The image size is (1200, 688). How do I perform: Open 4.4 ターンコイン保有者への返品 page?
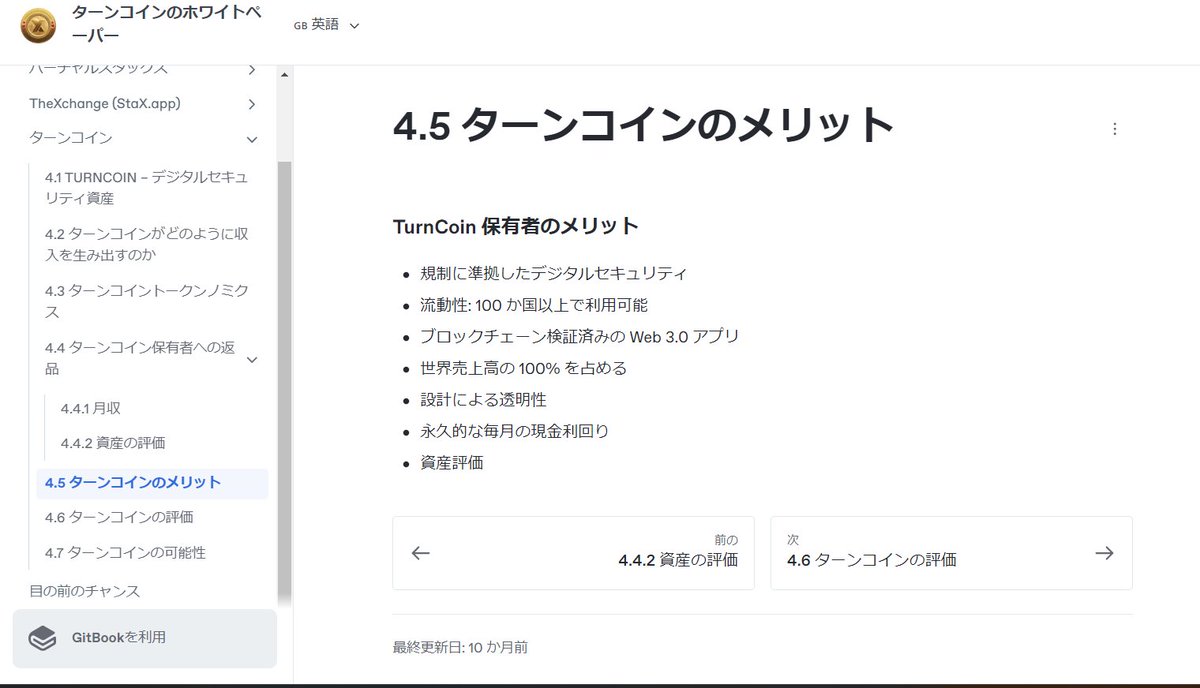[140, 359]
